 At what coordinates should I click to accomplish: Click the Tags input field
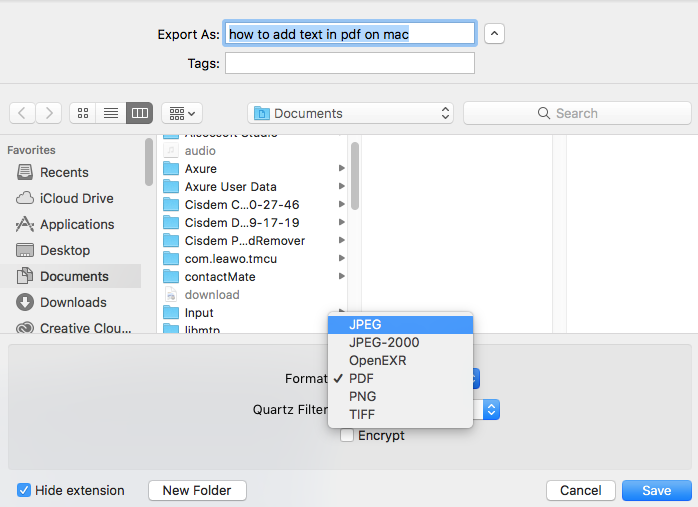[350, 63]
